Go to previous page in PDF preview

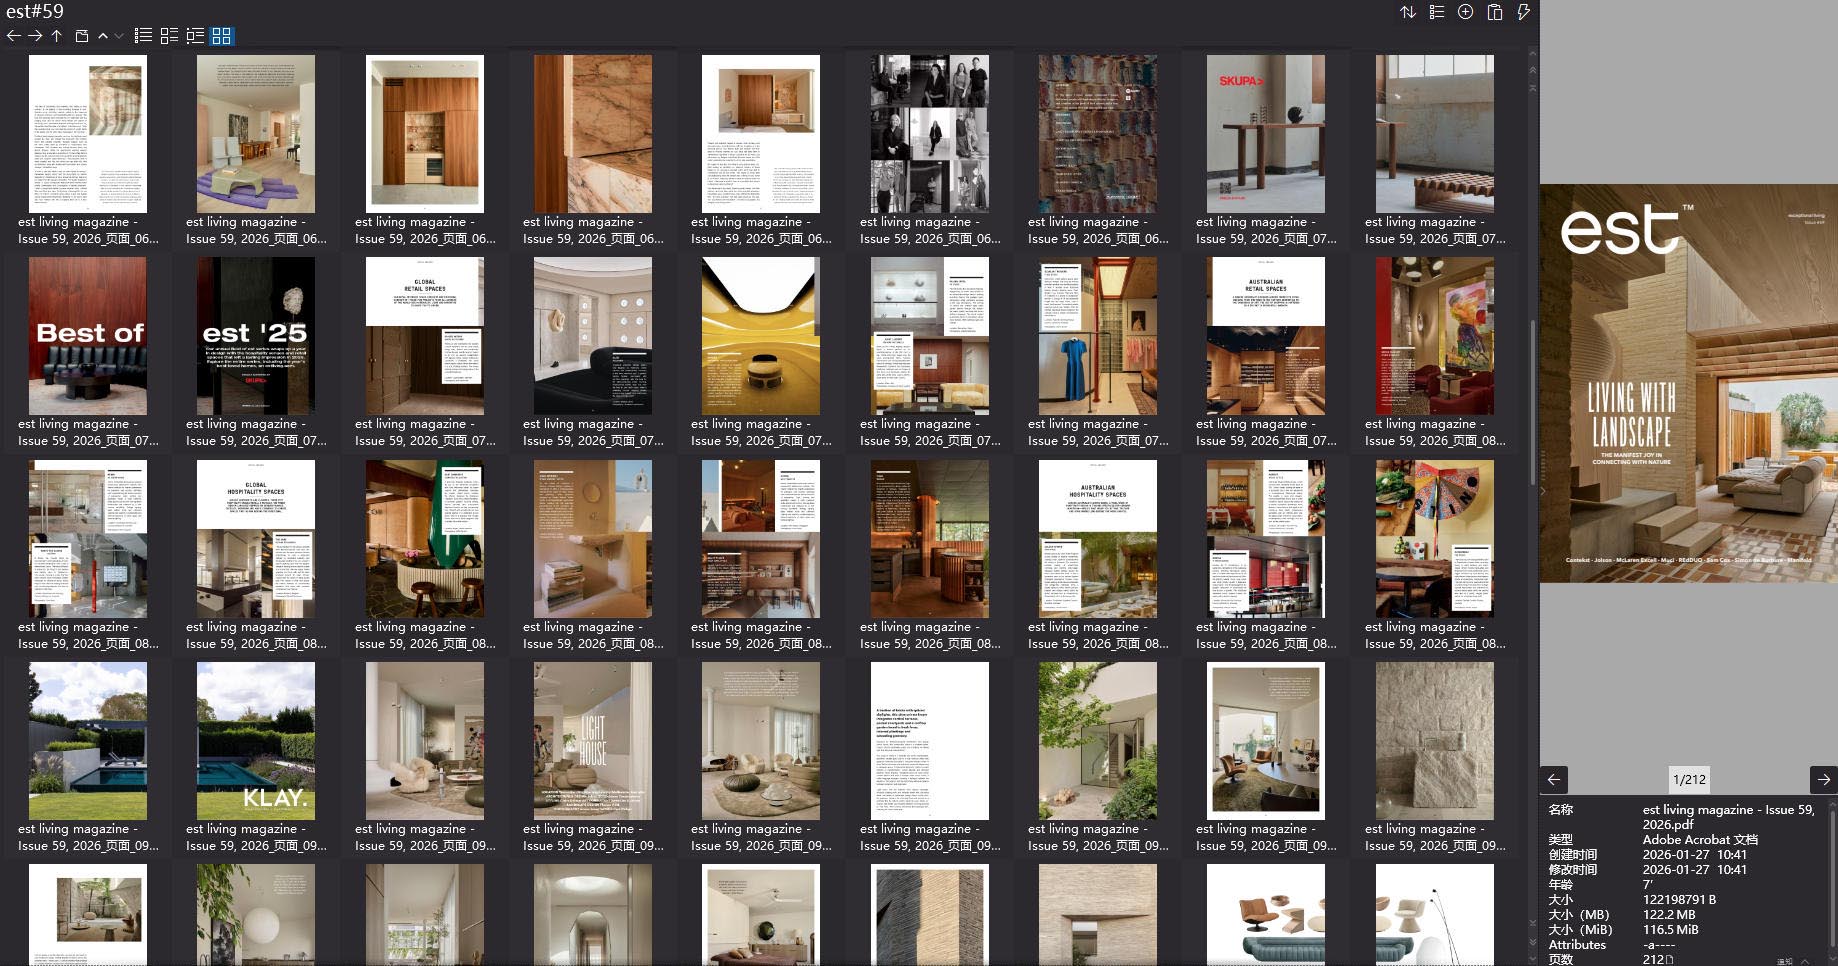point(1554,779)
